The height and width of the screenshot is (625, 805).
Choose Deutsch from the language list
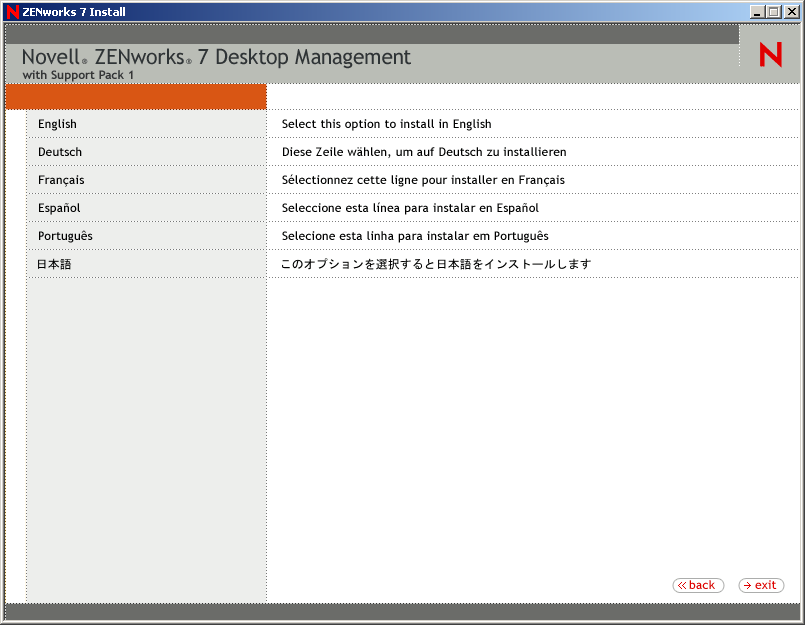60,152
